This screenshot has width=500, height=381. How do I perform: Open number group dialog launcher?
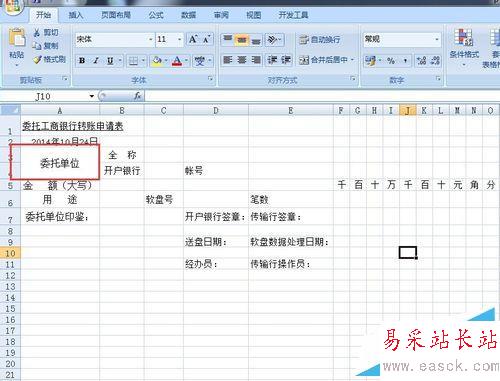pos(438,79)
